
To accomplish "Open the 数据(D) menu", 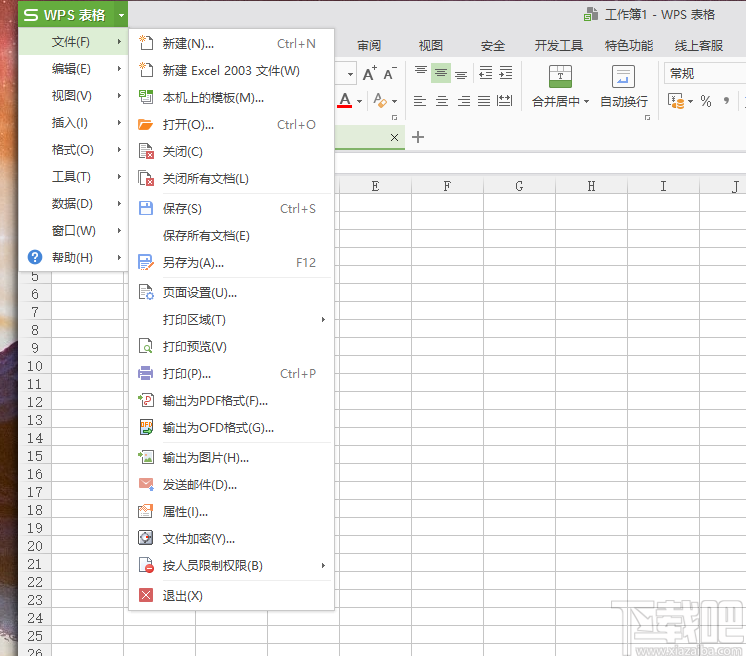I will [x=73, y=204].
